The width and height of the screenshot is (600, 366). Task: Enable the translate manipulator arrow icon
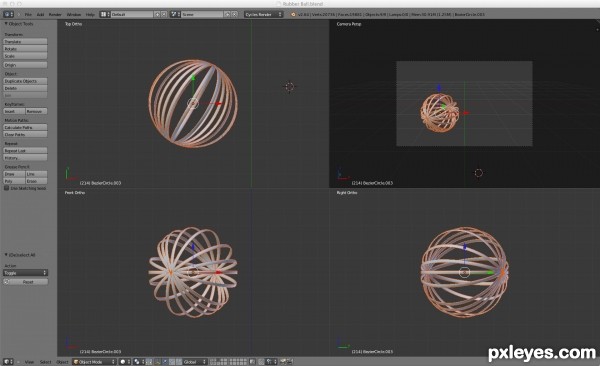pos(164,362)
